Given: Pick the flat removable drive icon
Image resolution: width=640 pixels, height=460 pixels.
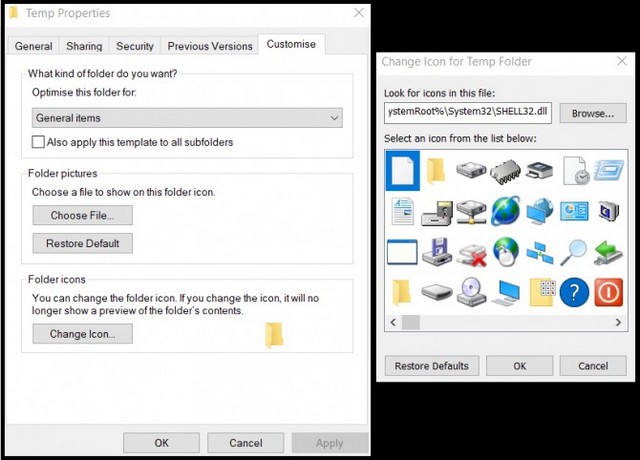Looking at the screenshot, I should coord(437,292).
